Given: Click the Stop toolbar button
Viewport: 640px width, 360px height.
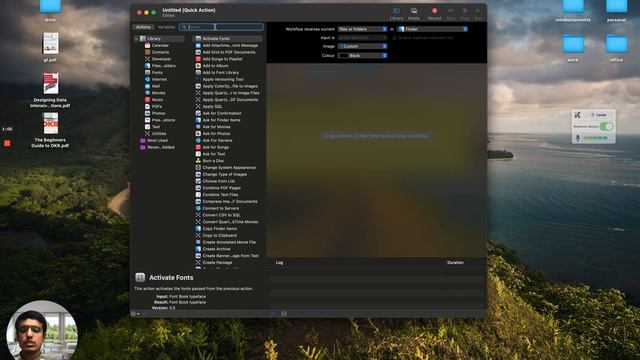Looking at the screenshot, I should 464,13.
